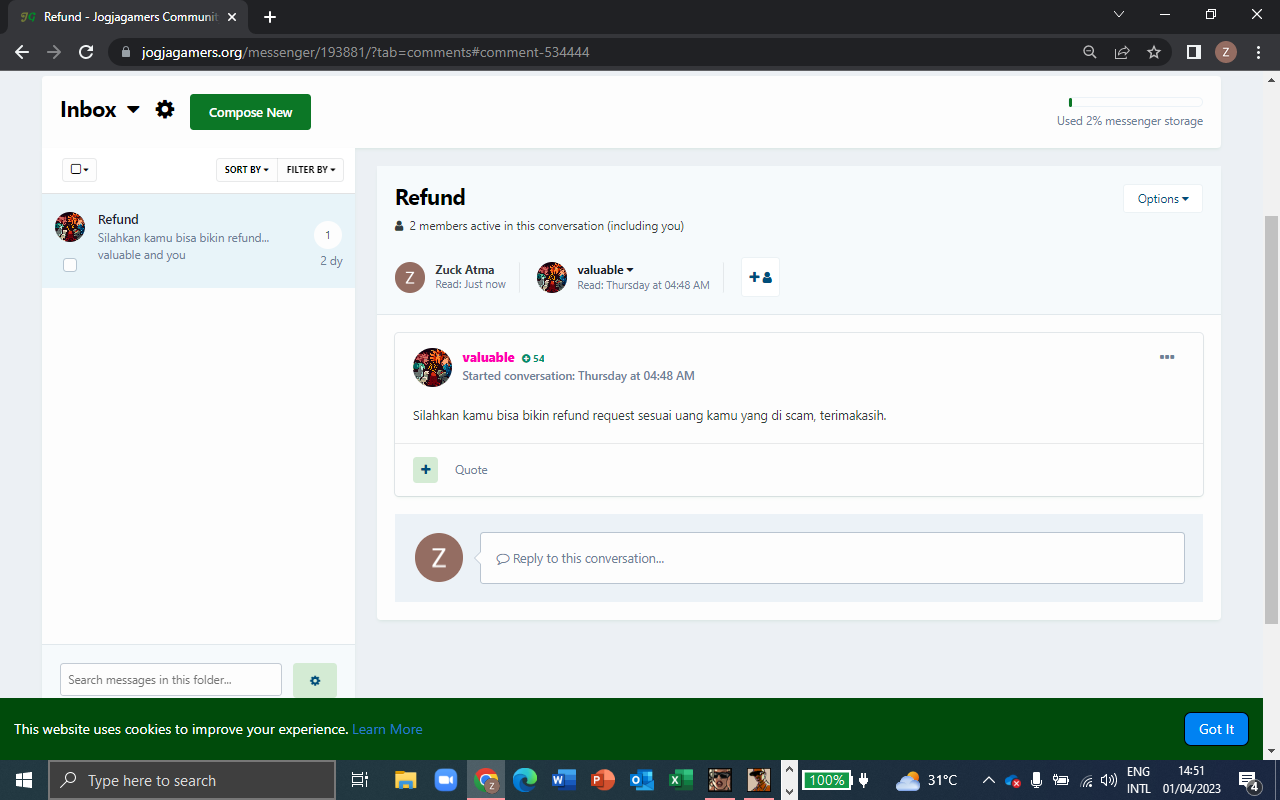Toggle the Chrome side panel icon

pyautogui.click(x=1193, y=52)
